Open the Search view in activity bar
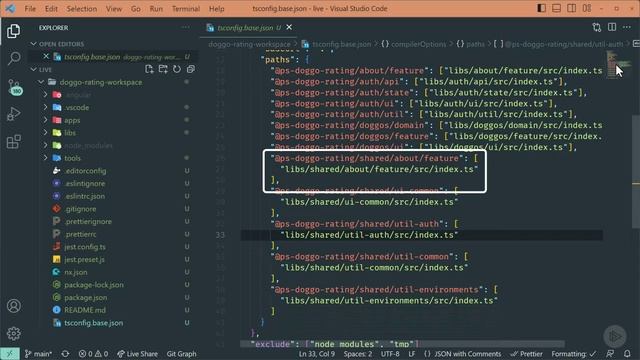The height and width of the screenshot is (360, 640). (14, 58)
